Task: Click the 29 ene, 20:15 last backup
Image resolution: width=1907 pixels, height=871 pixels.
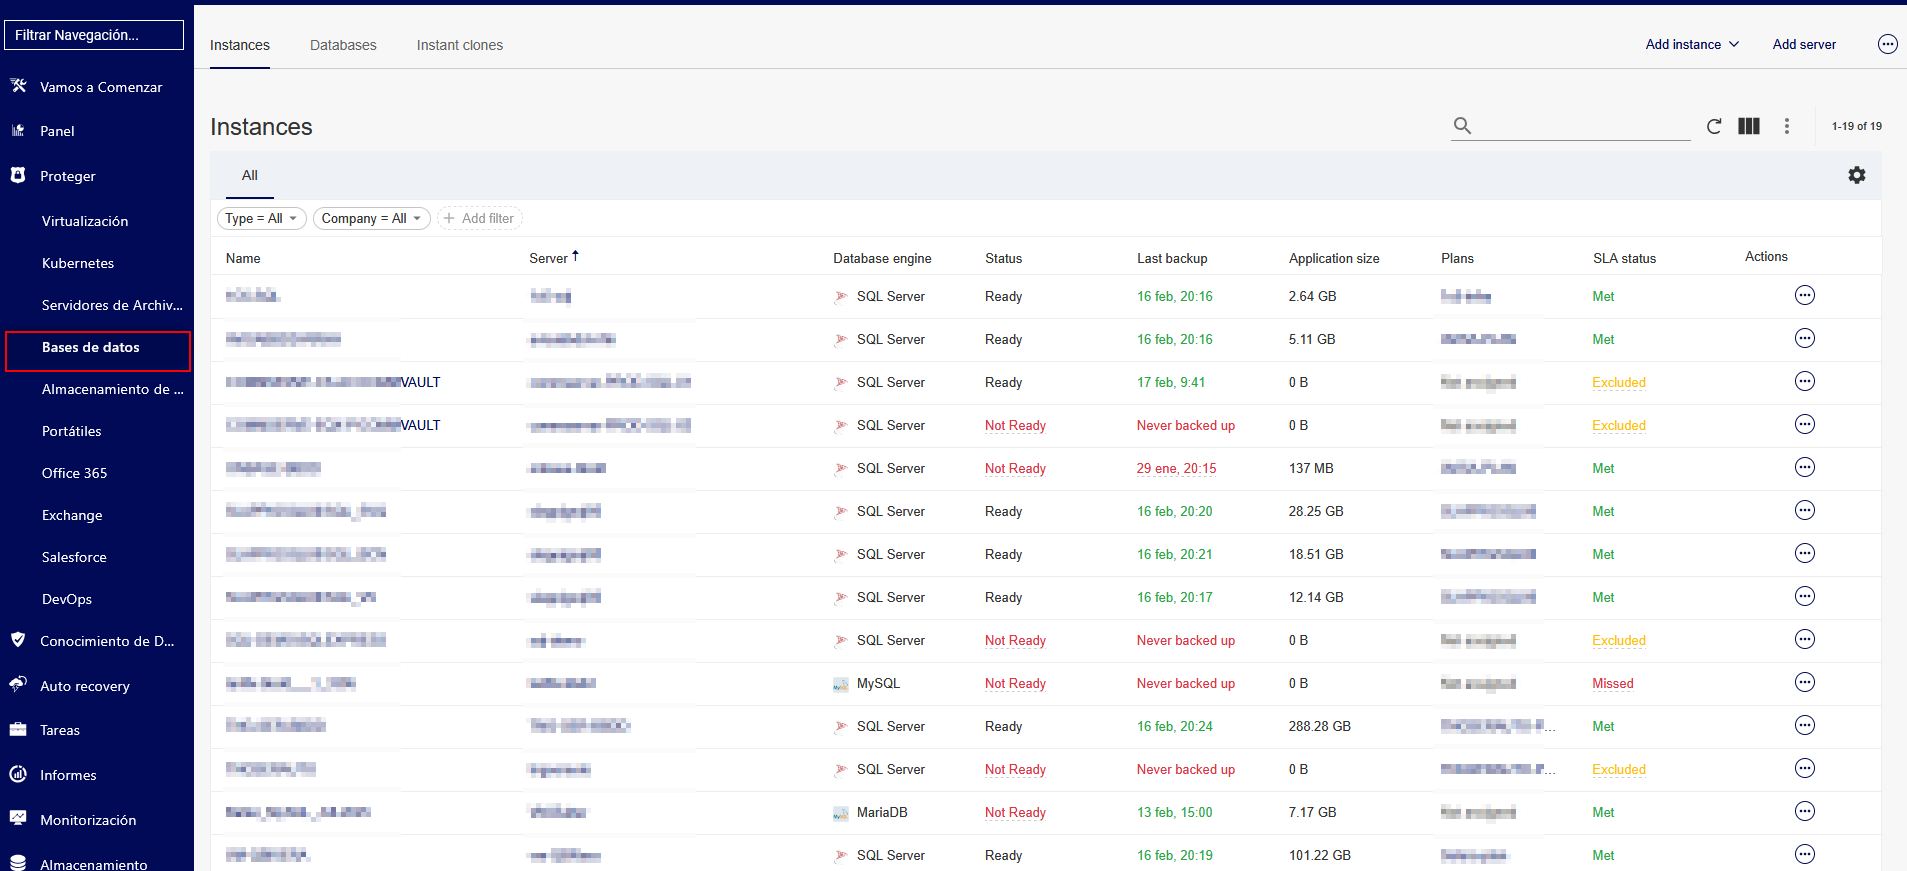Action: (1176, 468)
